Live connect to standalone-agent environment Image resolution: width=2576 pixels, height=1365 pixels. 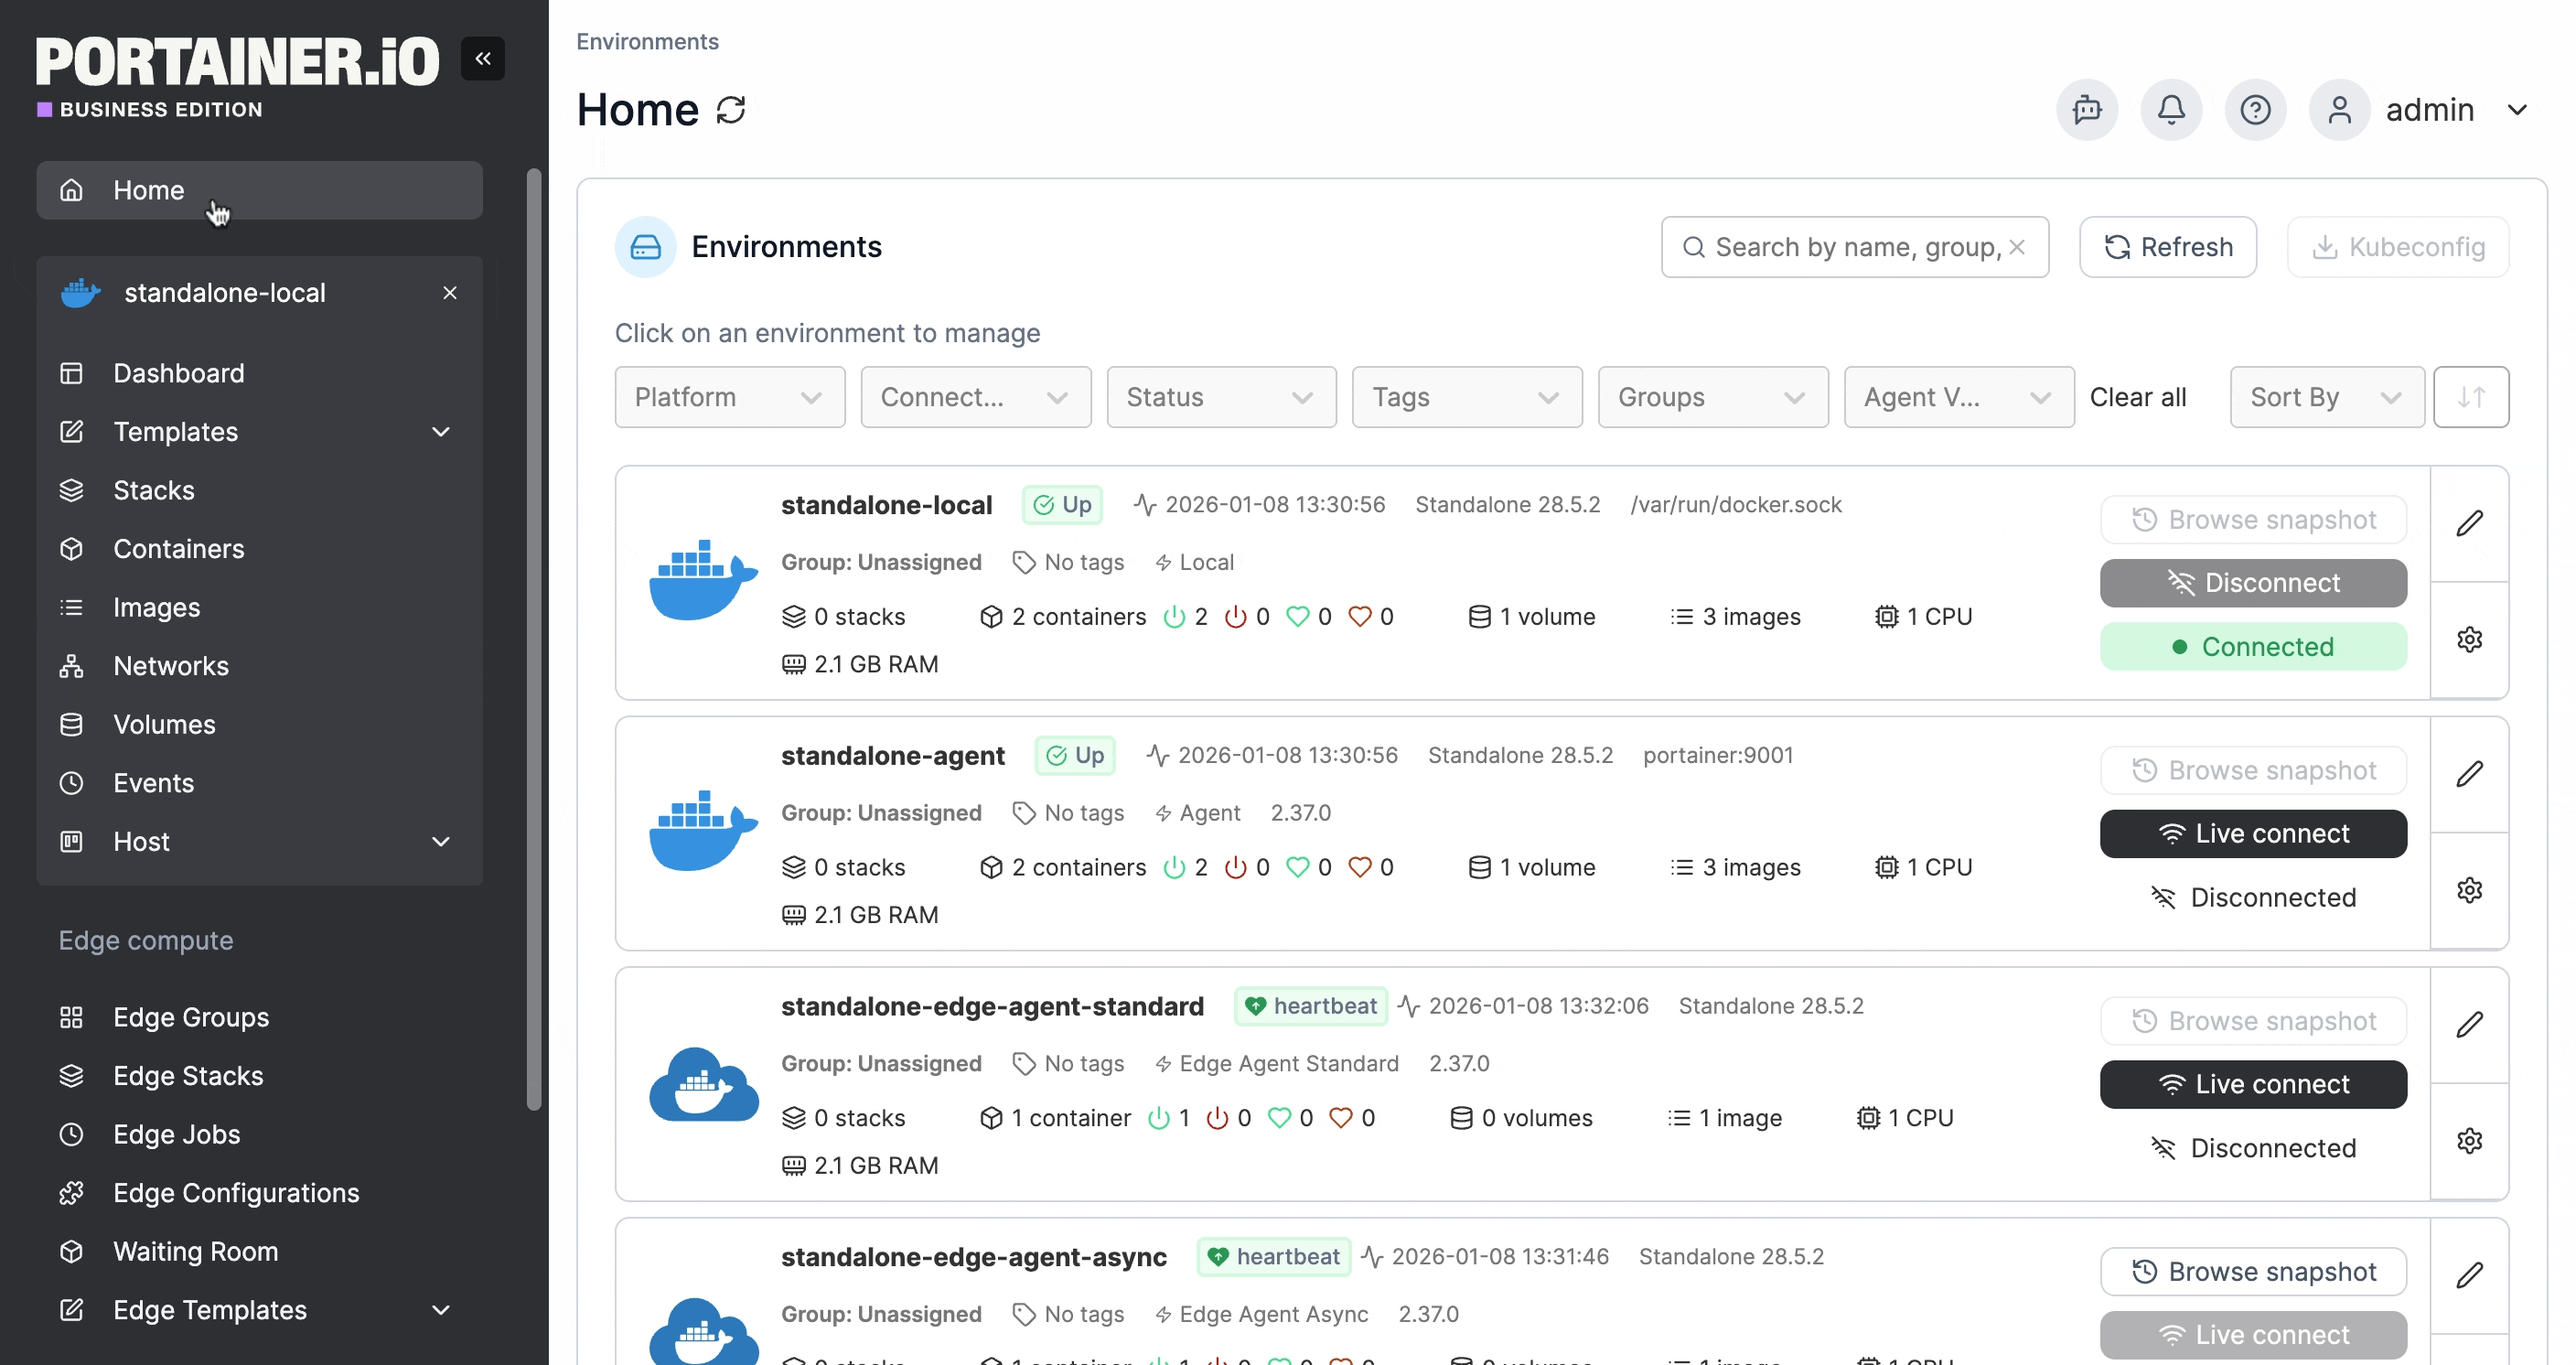pos(2252,834)
